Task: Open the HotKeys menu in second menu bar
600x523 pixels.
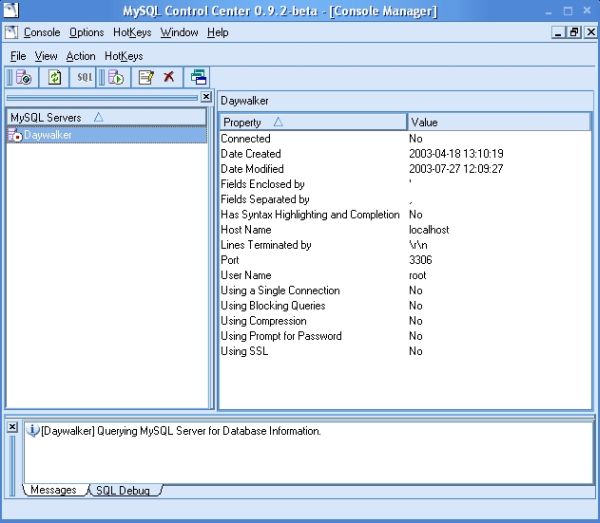Action: pyautogui.click(x=124, y=56)
